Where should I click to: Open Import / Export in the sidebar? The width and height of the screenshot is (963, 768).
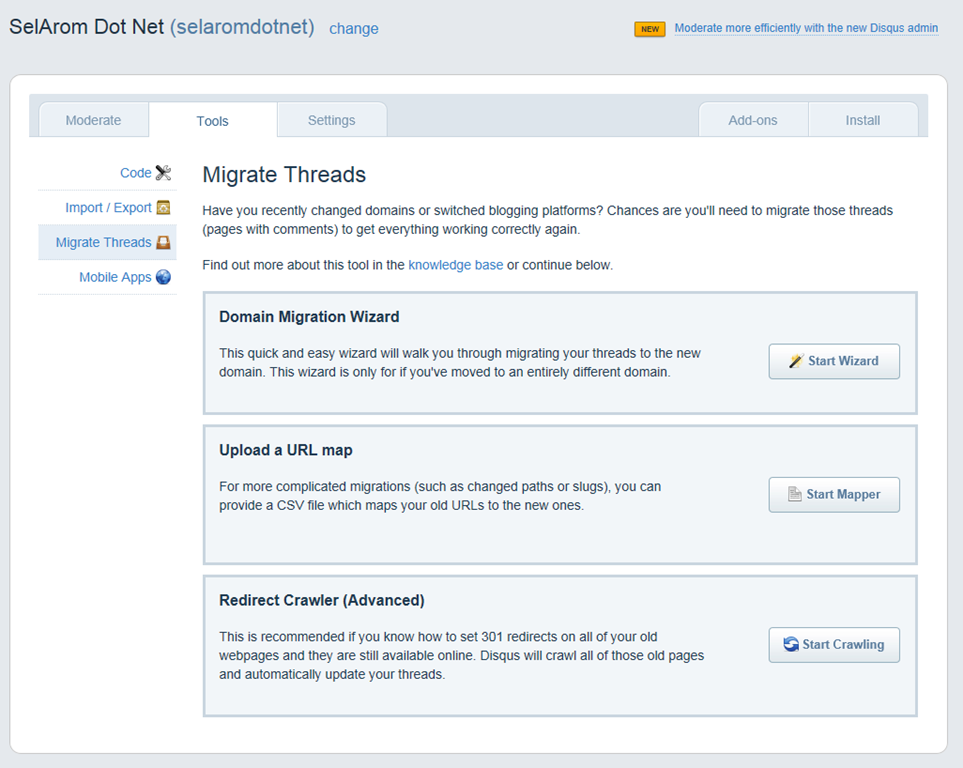tap(108, 208)
